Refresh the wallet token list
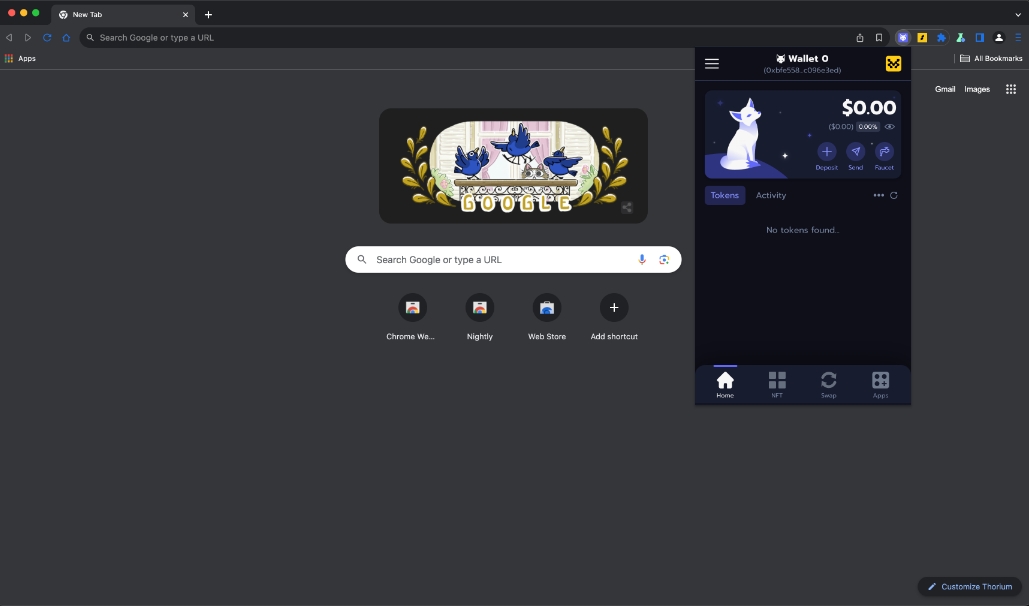This screenshot has height=606, width=1029. (893, 195)
